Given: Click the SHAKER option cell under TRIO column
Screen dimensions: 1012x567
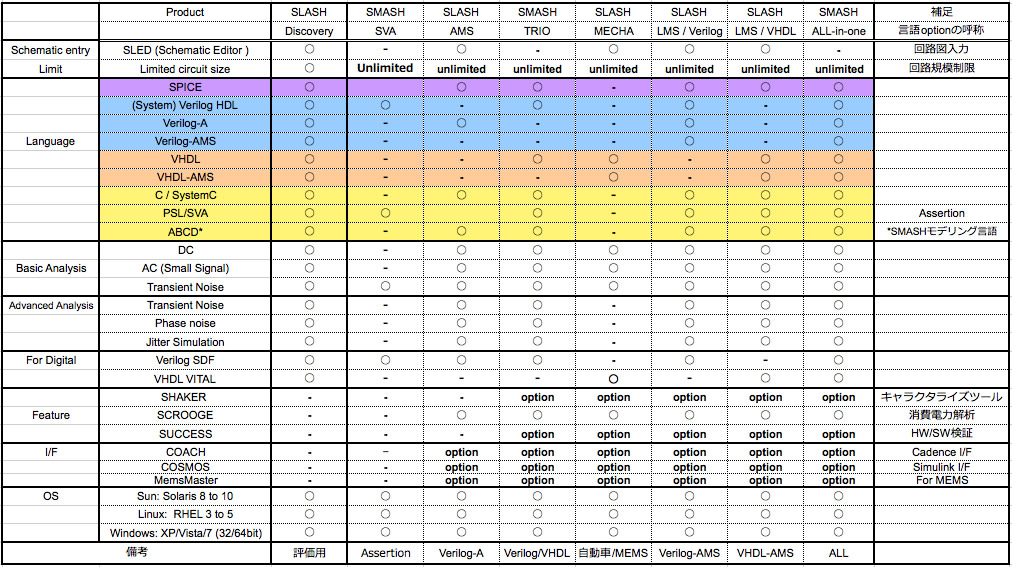Looking at the screenshot, I should point(537,397).
